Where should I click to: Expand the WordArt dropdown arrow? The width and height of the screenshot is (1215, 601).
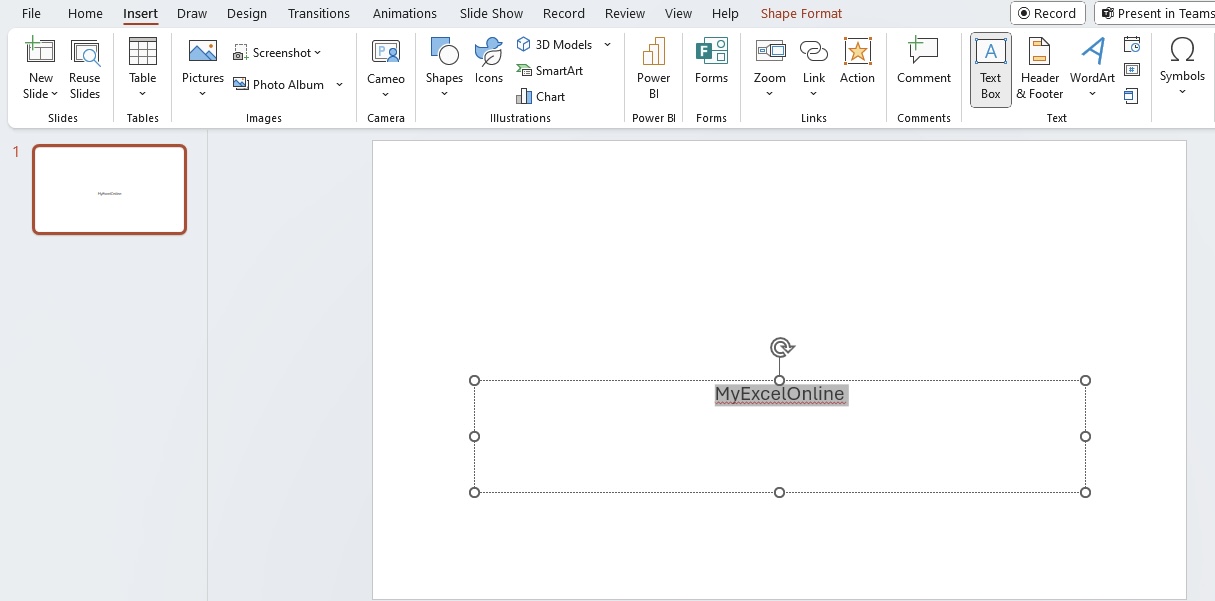click(x=1092, y=94)
